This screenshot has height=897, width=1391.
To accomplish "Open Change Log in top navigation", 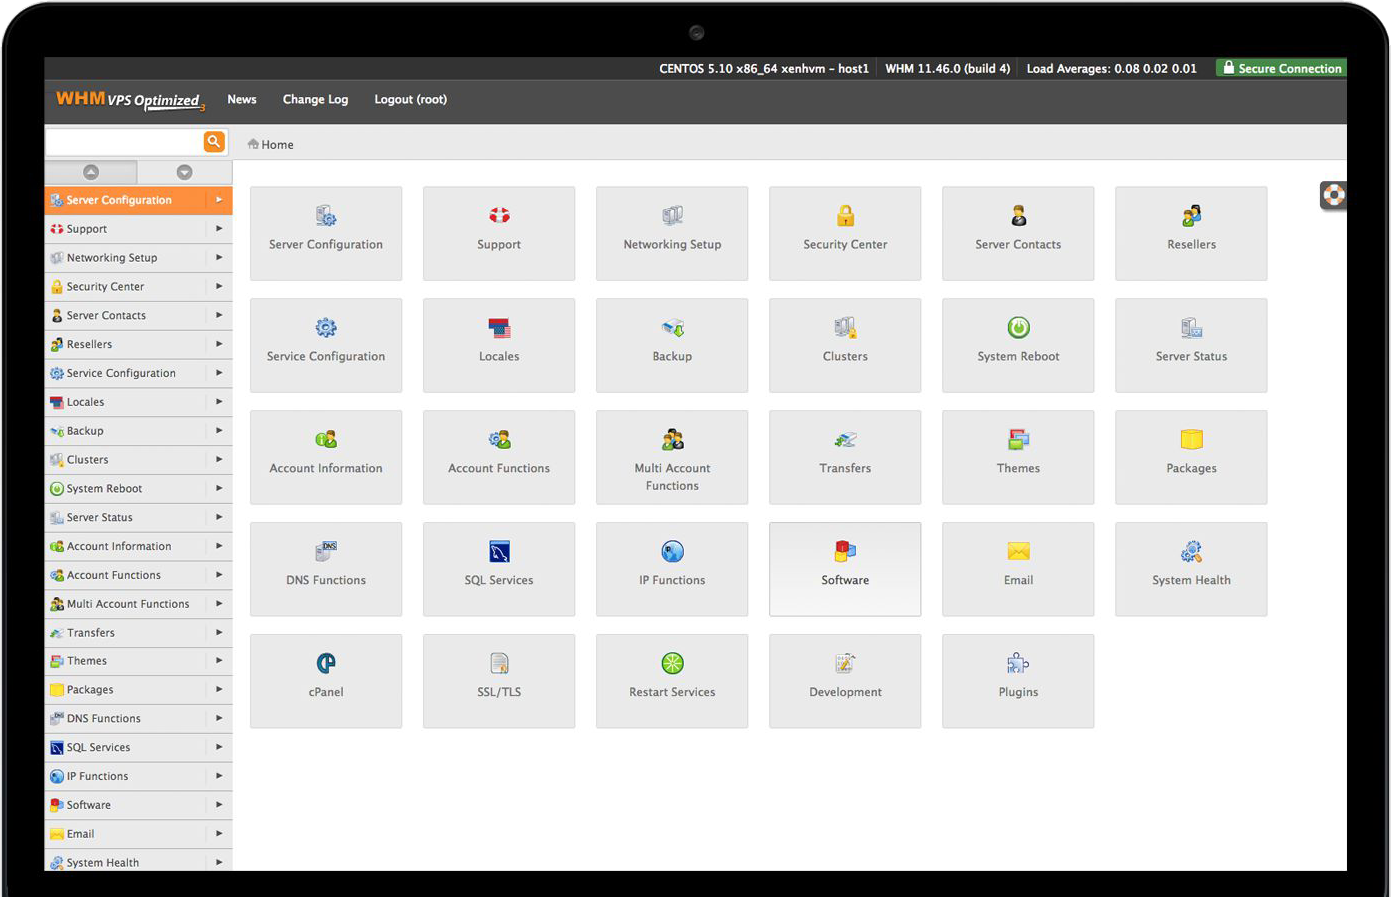I will point(315,100).
